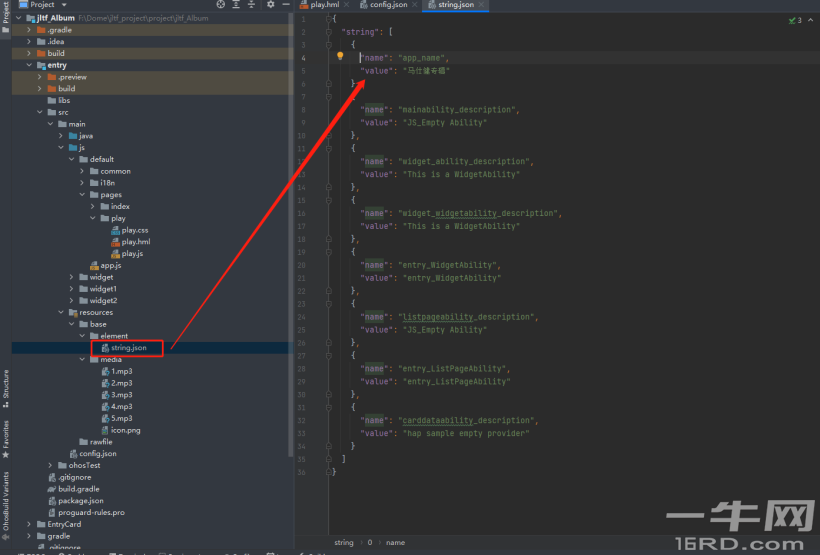Viewport: 820px width, 555px height.
Task: Hide the Project tool window with minus icon
Action: (286, 4)
